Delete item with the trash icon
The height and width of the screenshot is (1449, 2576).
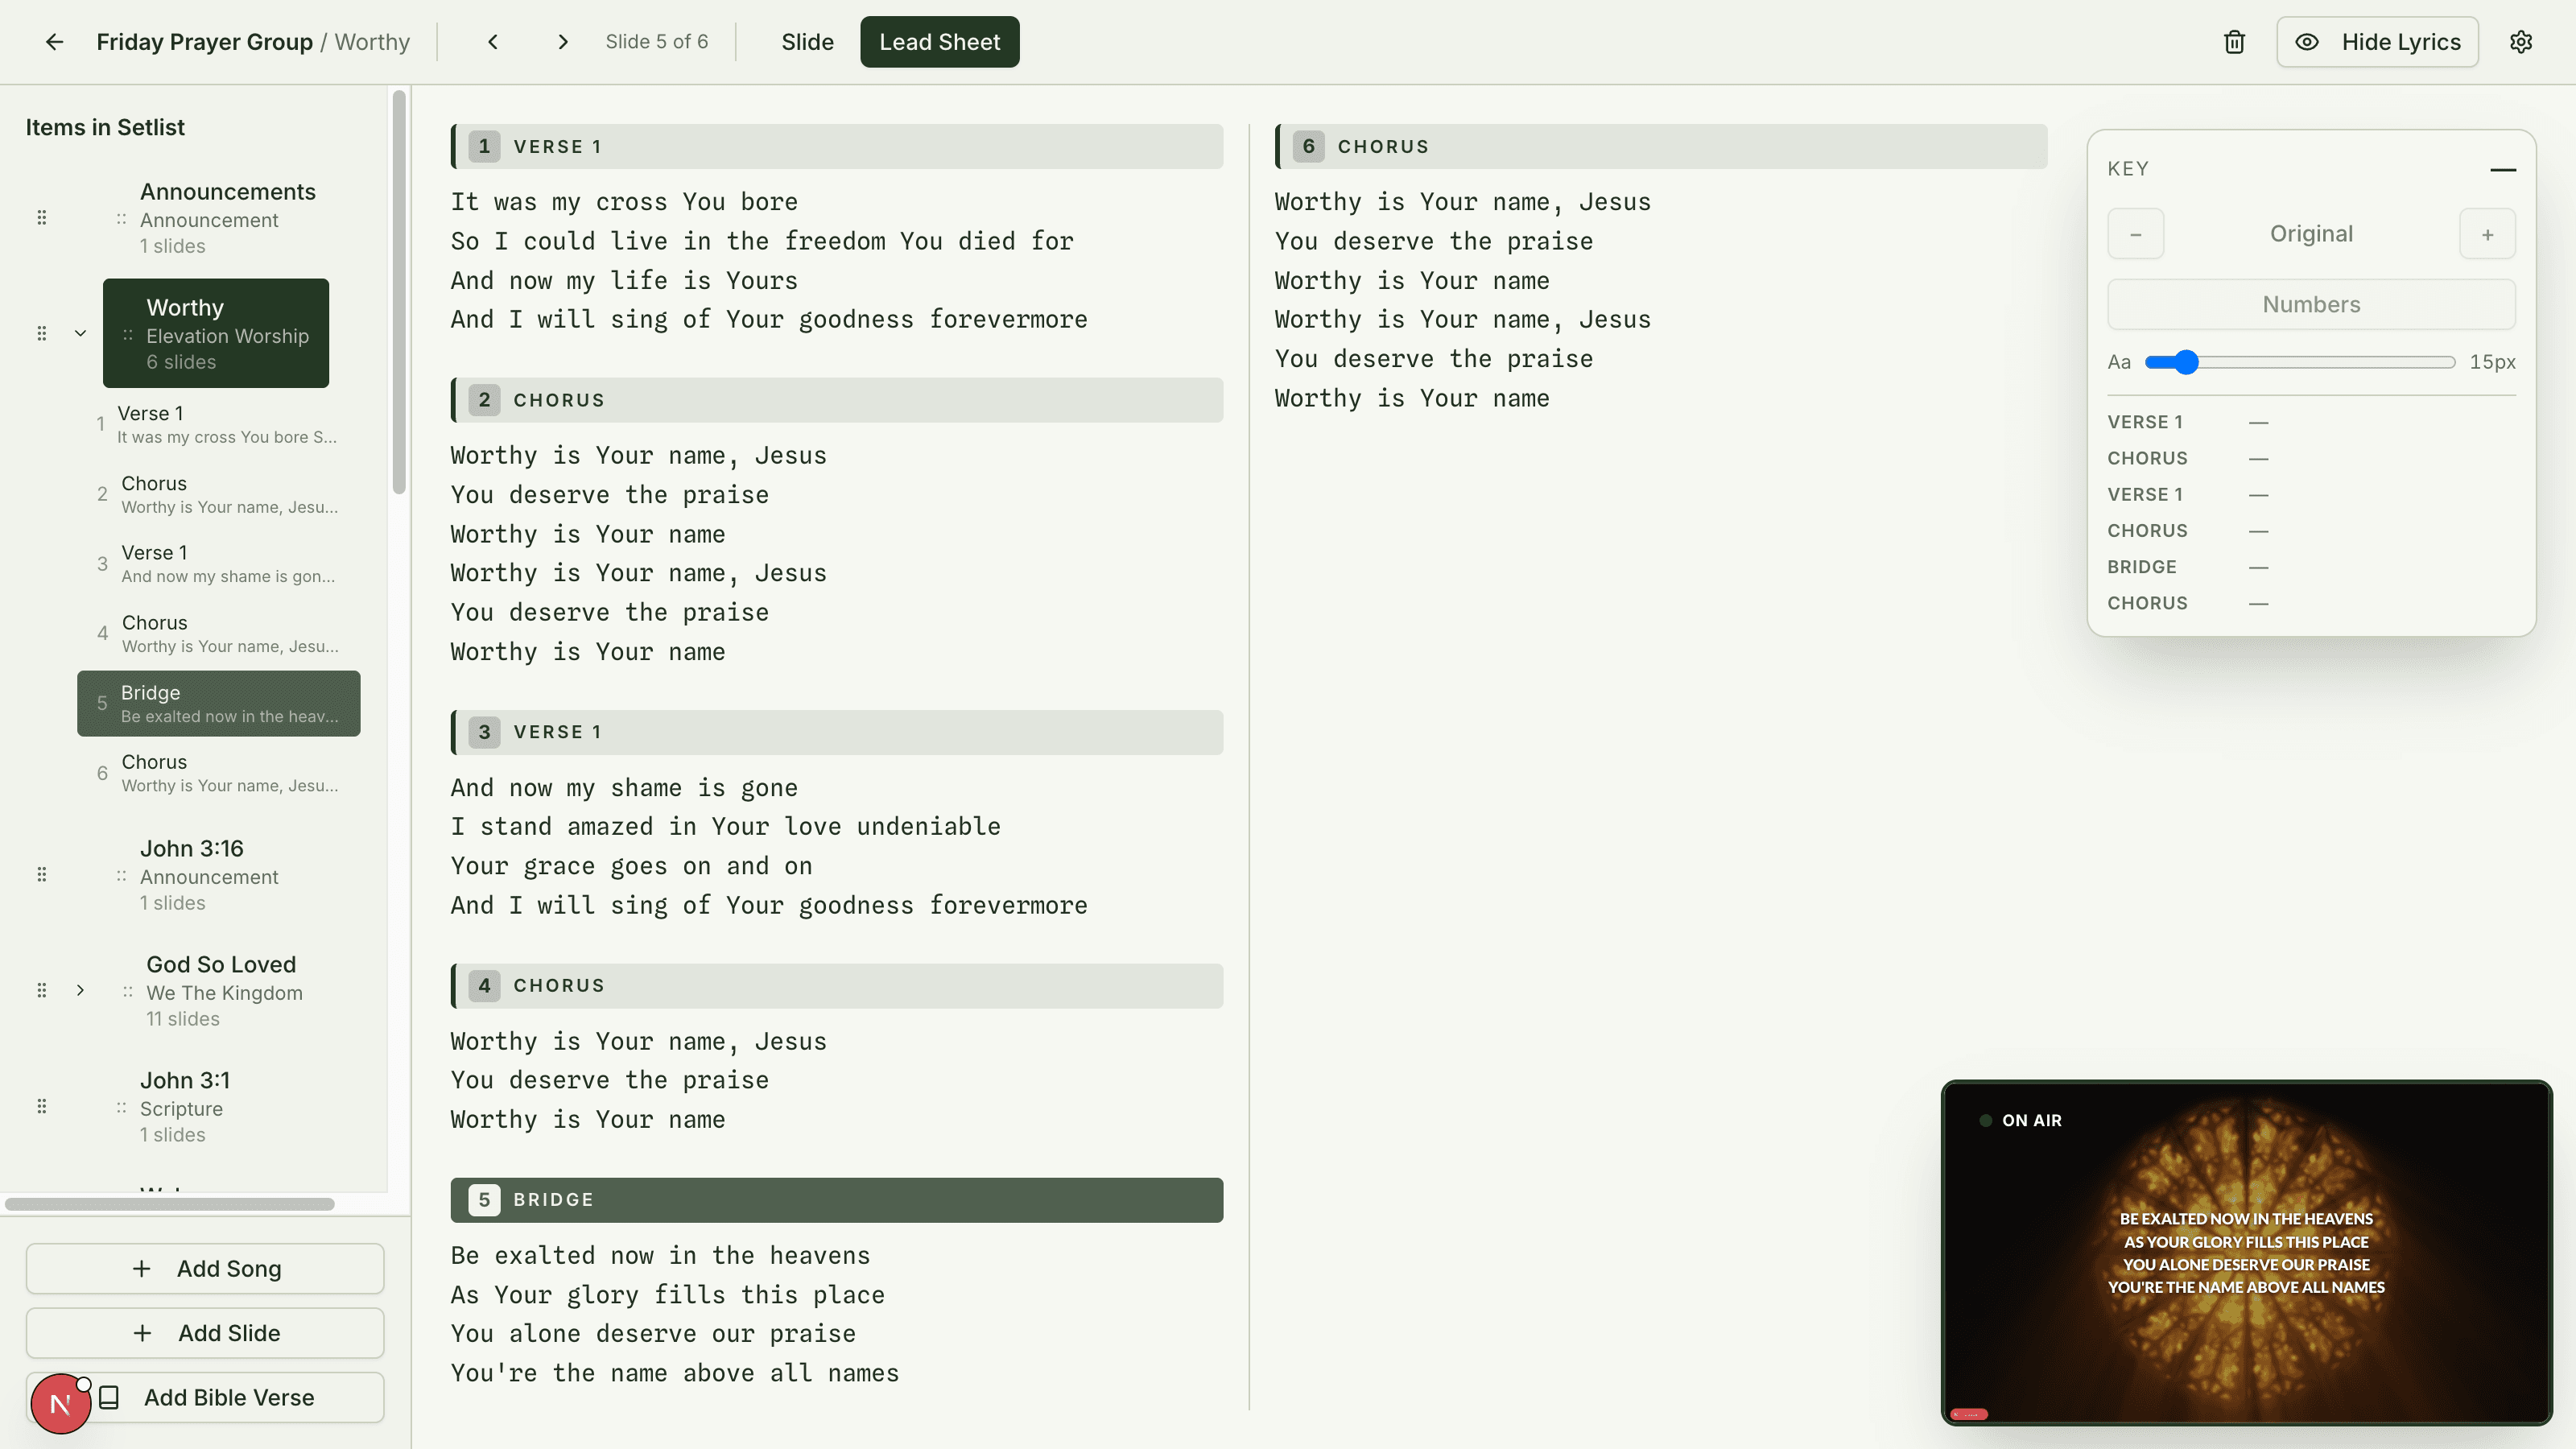tap(2234, 42)
